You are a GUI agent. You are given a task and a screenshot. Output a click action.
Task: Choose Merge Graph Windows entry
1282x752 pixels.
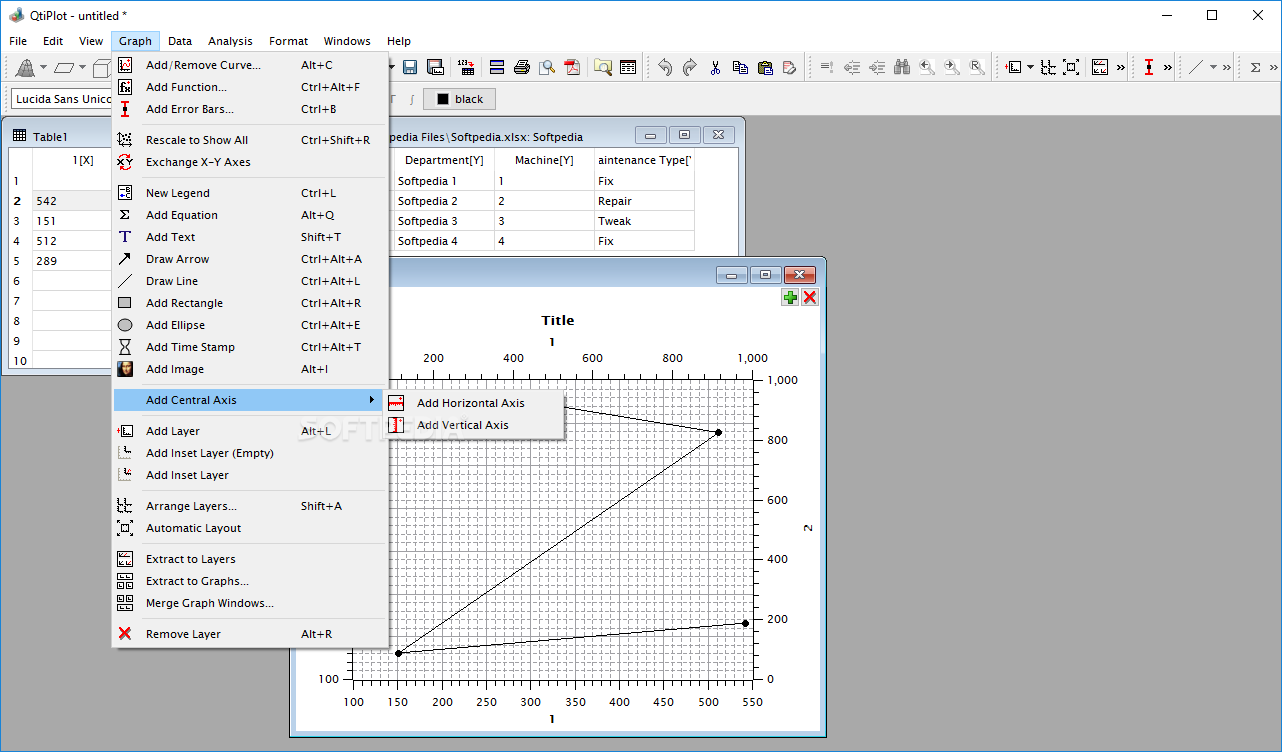point(248,603)
